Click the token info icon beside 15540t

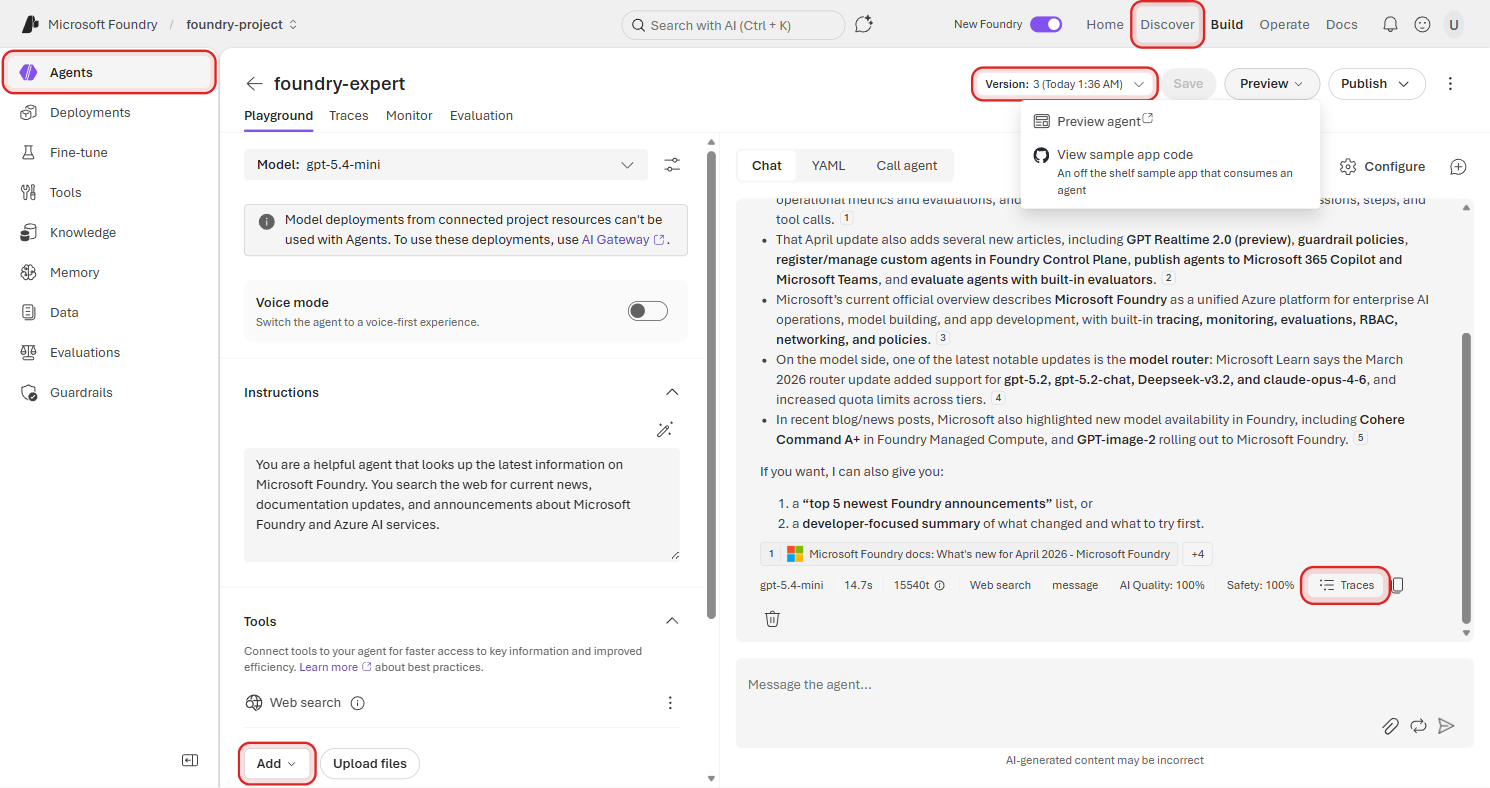coord(939,586)
